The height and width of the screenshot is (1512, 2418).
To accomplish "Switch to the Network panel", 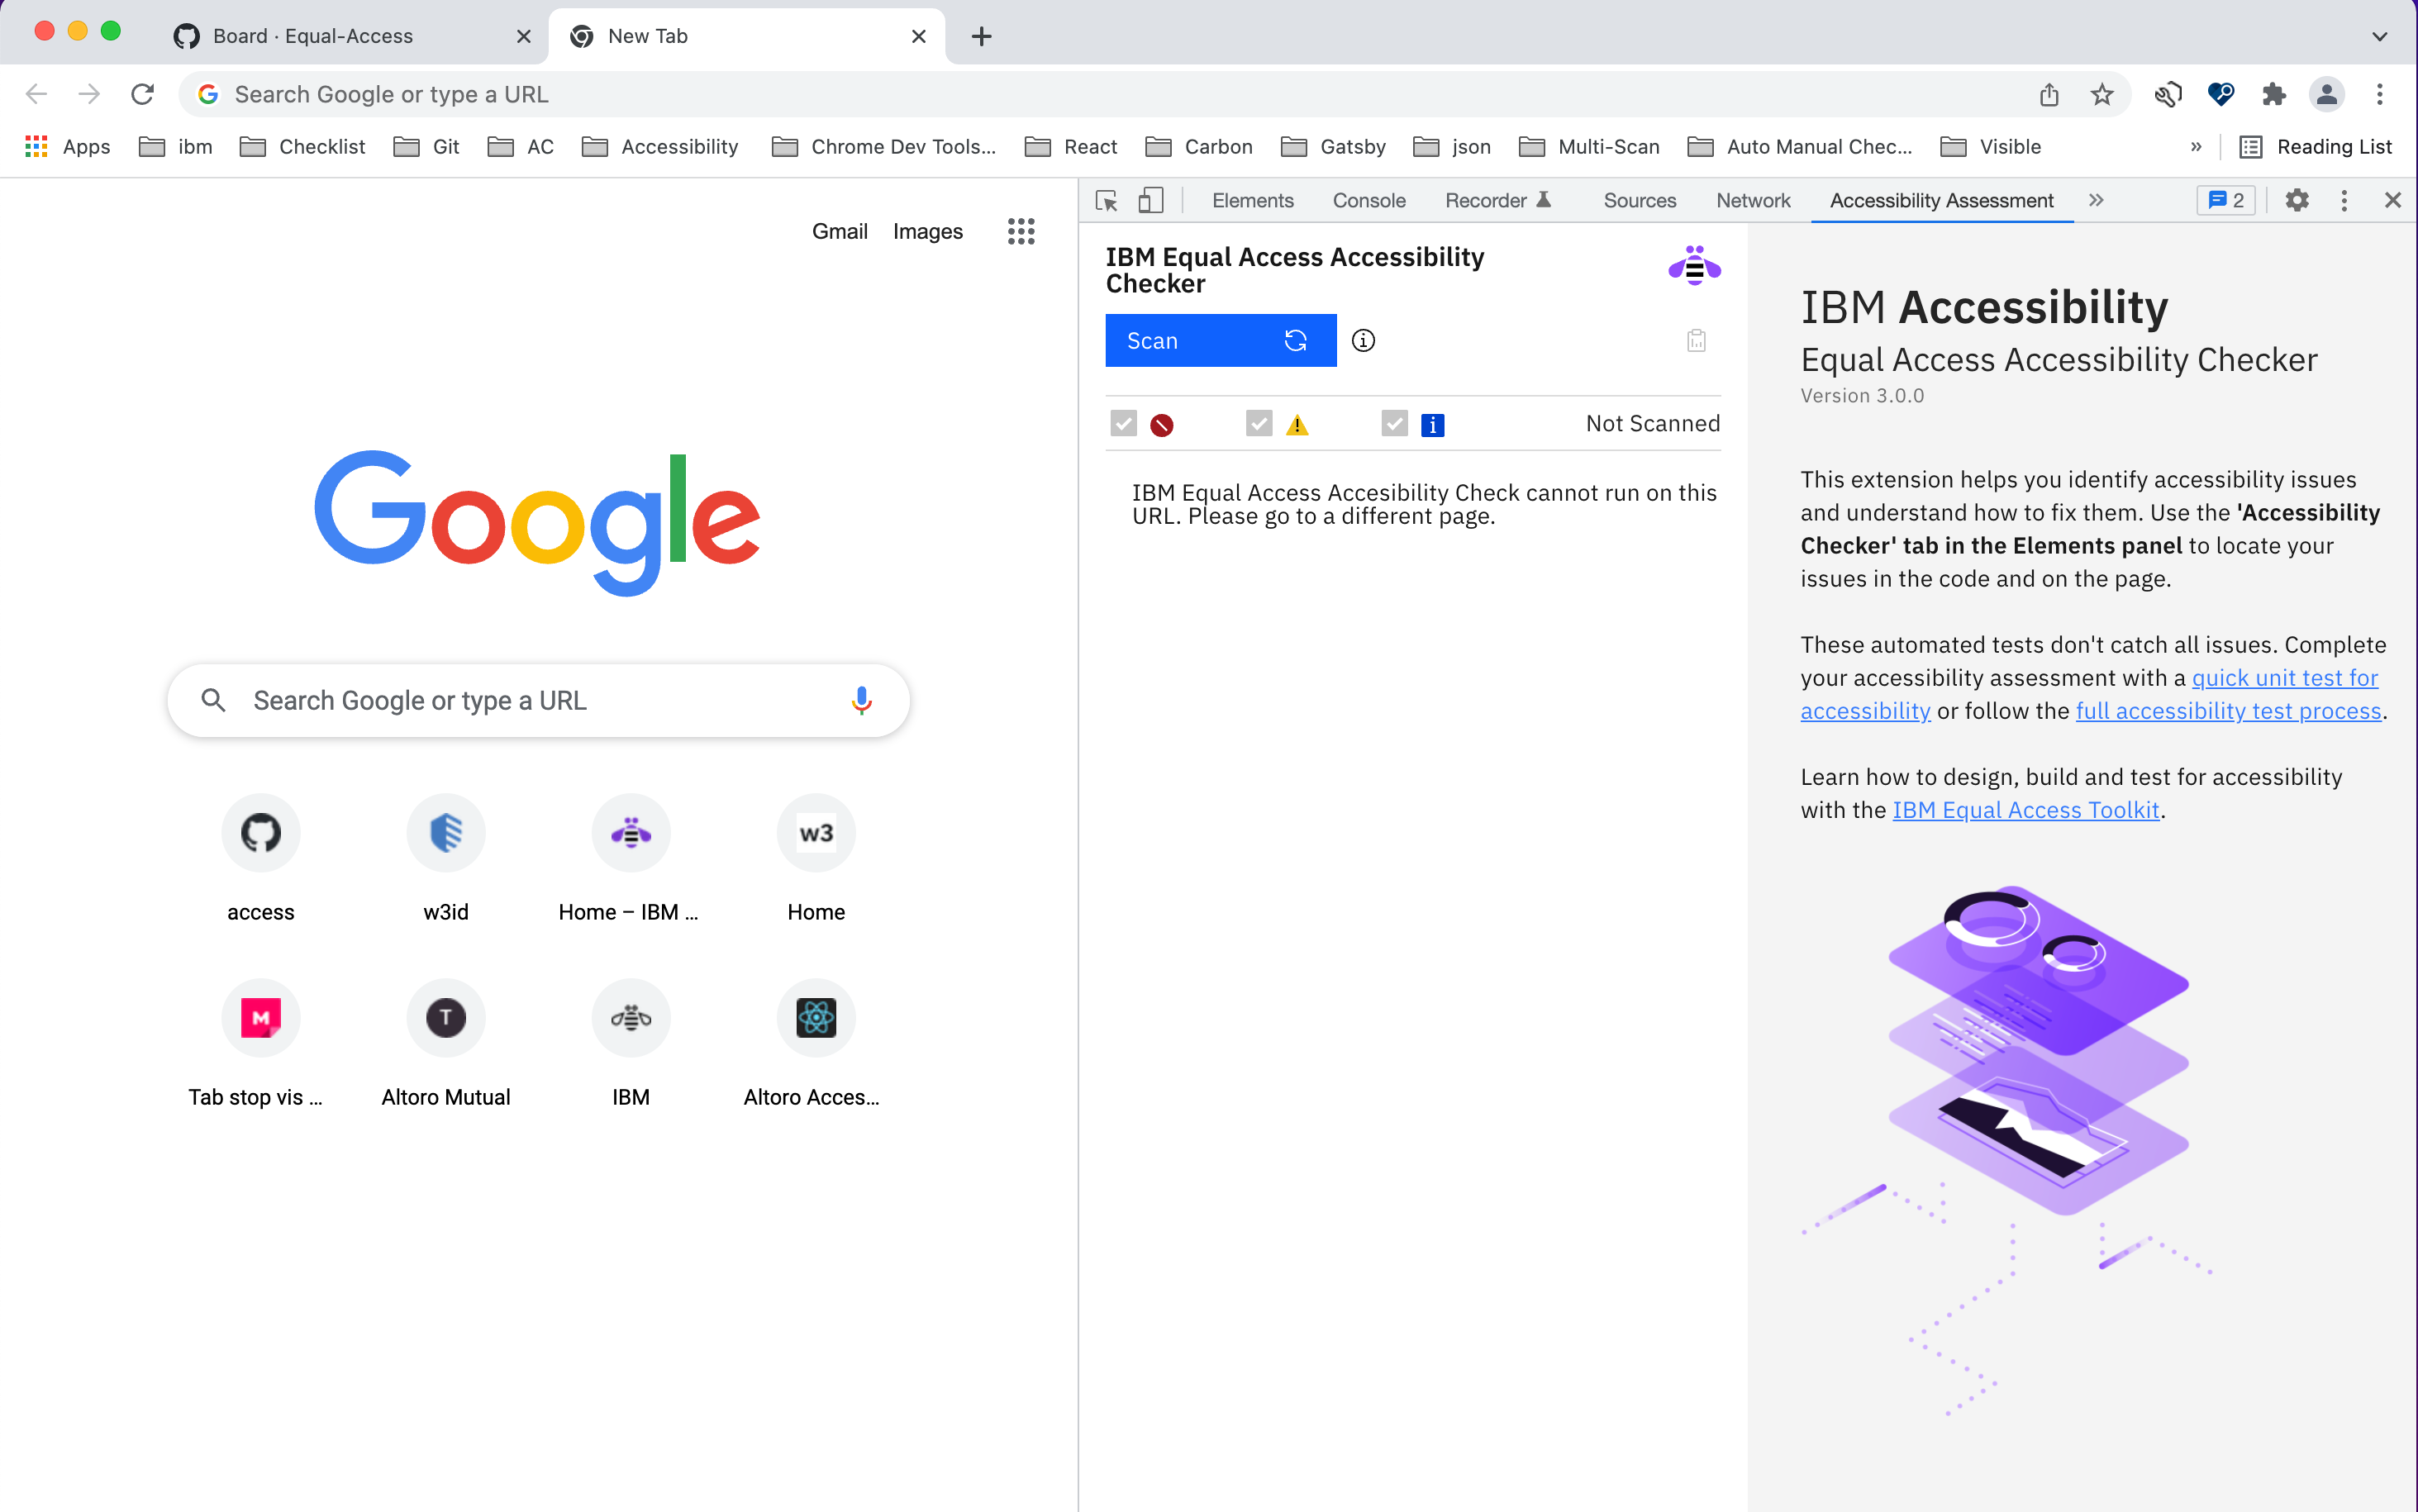I will (x=1752, y=200).
